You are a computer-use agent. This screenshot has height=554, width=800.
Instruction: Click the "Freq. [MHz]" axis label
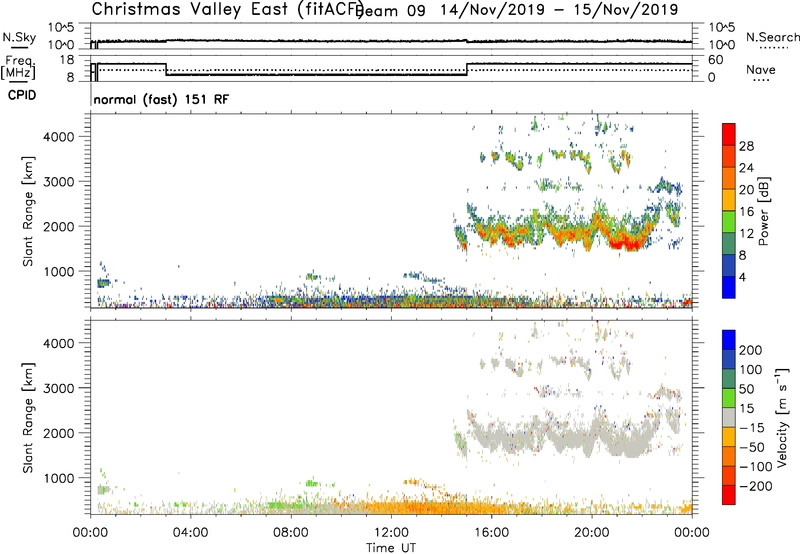[x=18, y=67]
